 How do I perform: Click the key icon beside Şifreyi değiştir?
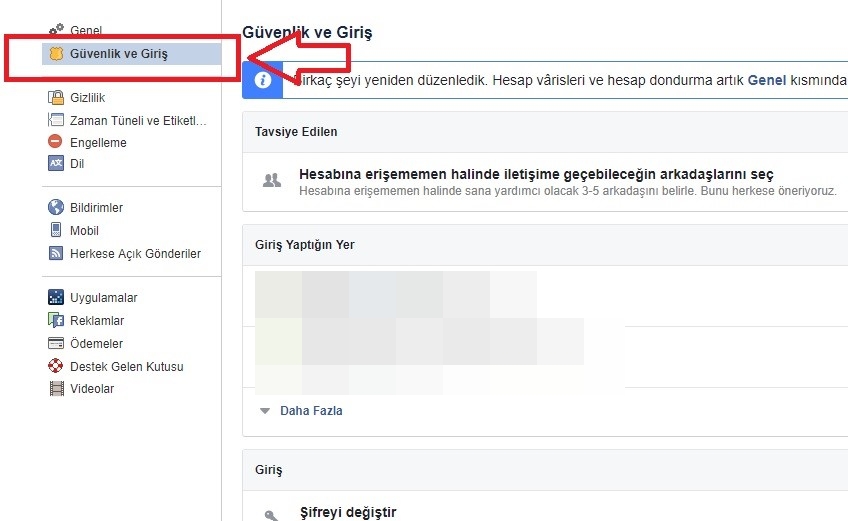click(271, 516)
